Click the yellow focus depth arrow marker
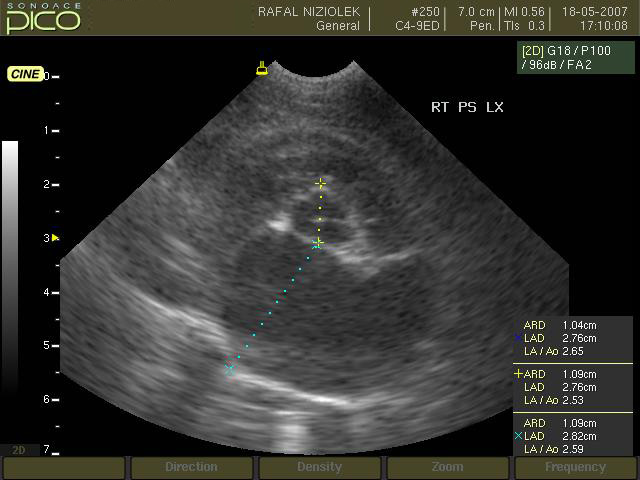Screen dimensions: 640x480 point(56,238)
